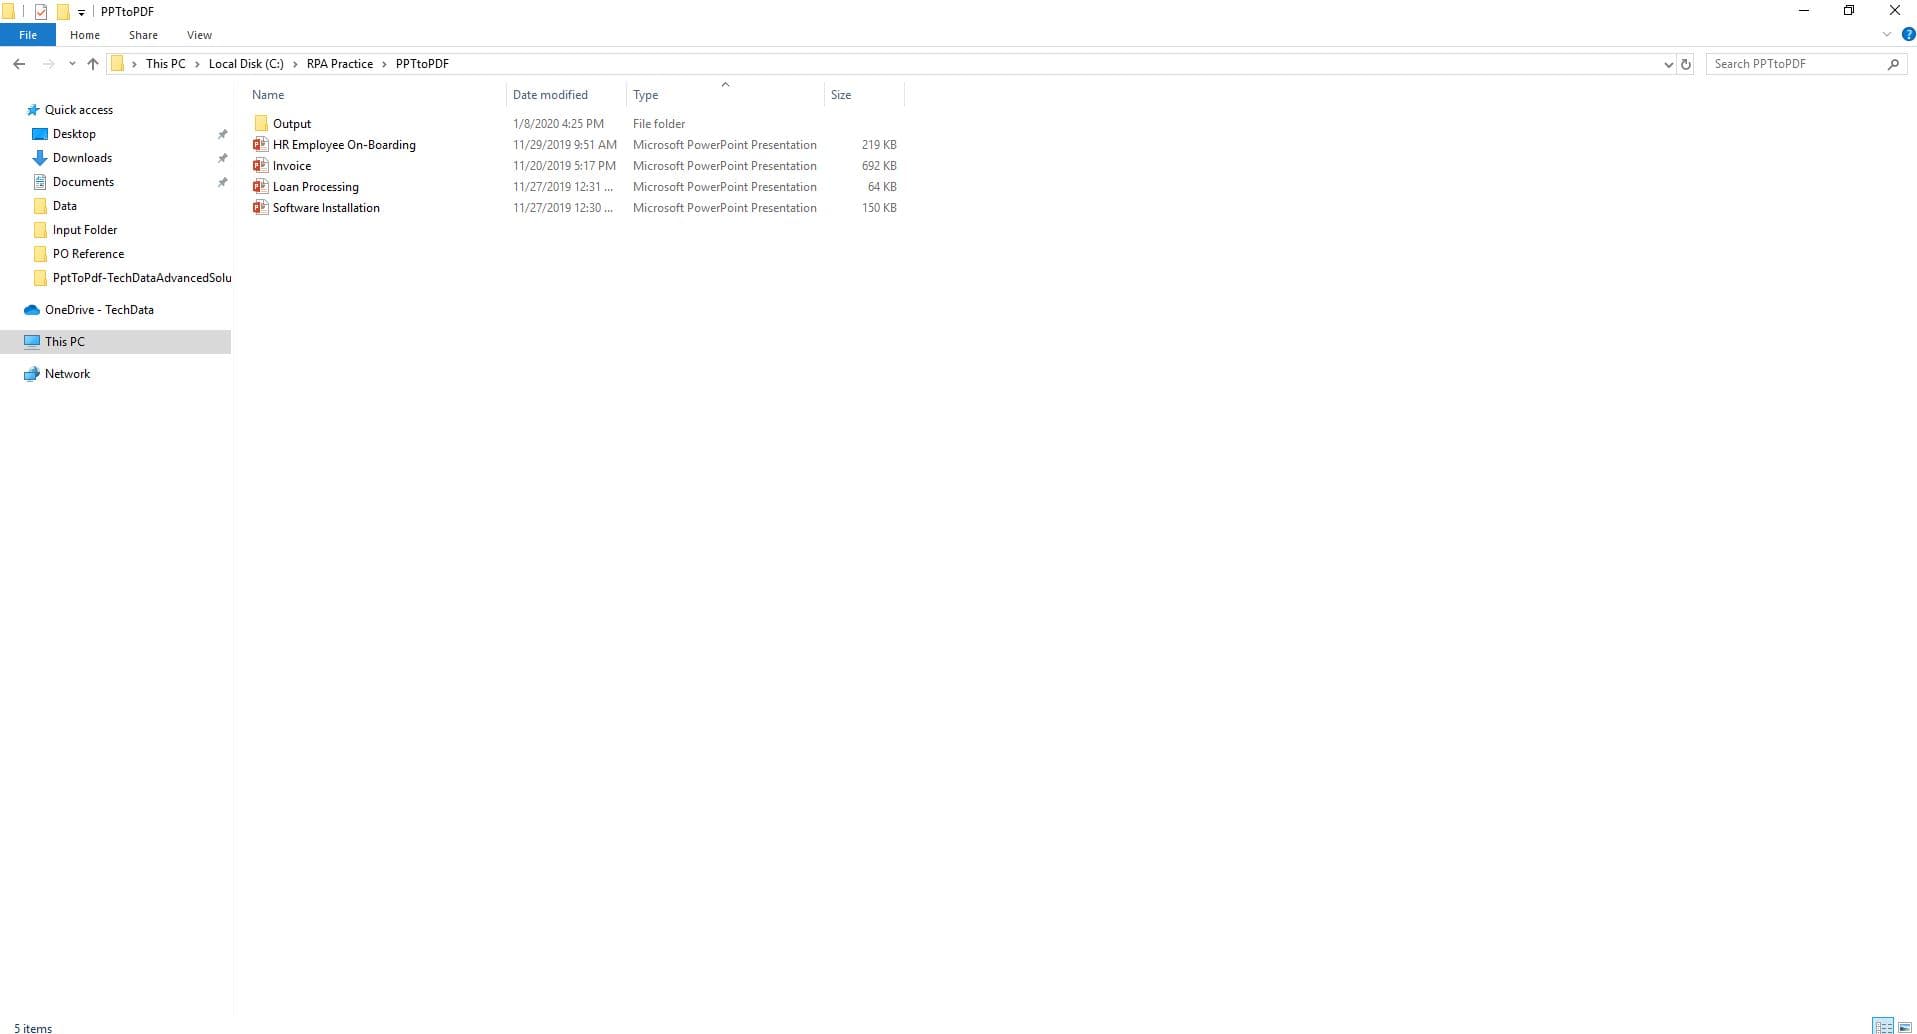Switch to the View ribbon tab
Image resolution: width=1917 pixels, height=1034 pixels.
[x=199, y=35]
